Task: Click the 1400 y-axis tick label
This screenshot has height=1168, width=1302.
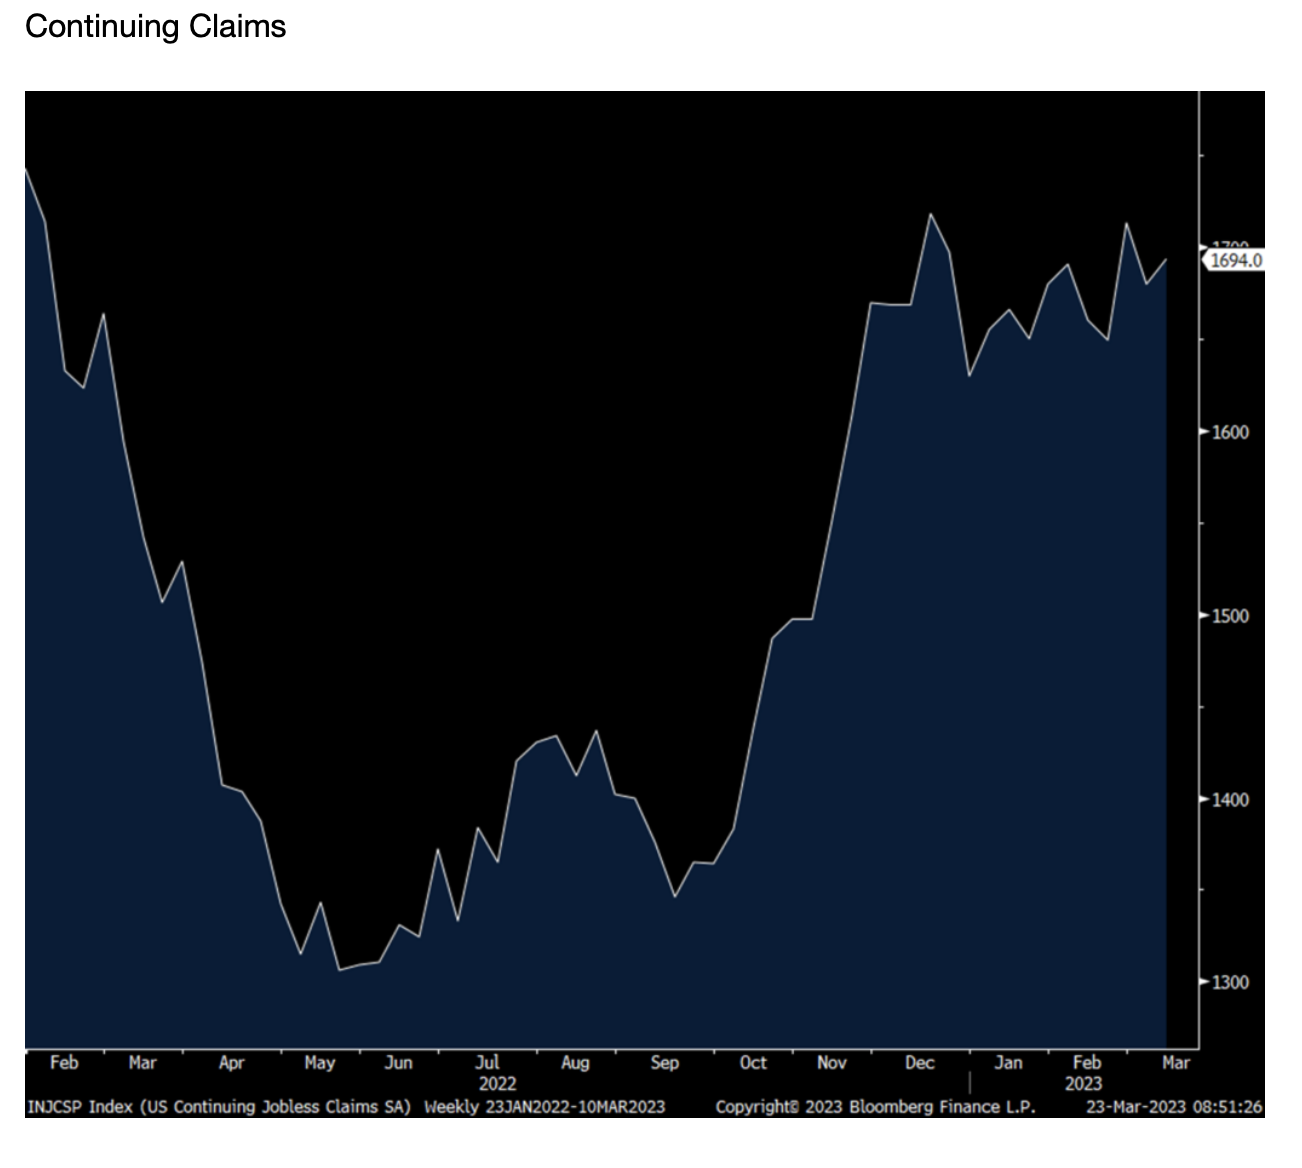Action: (1232, 800)
